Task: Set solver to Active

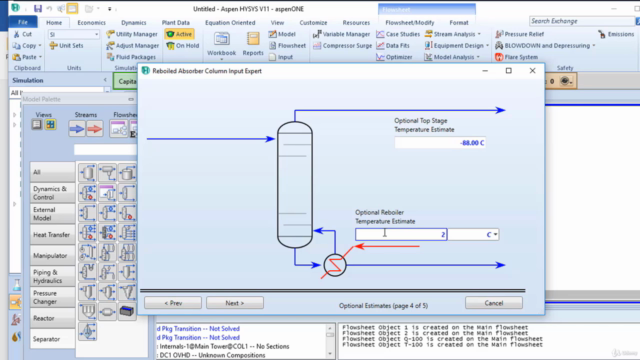Action: tap(179, 34)
